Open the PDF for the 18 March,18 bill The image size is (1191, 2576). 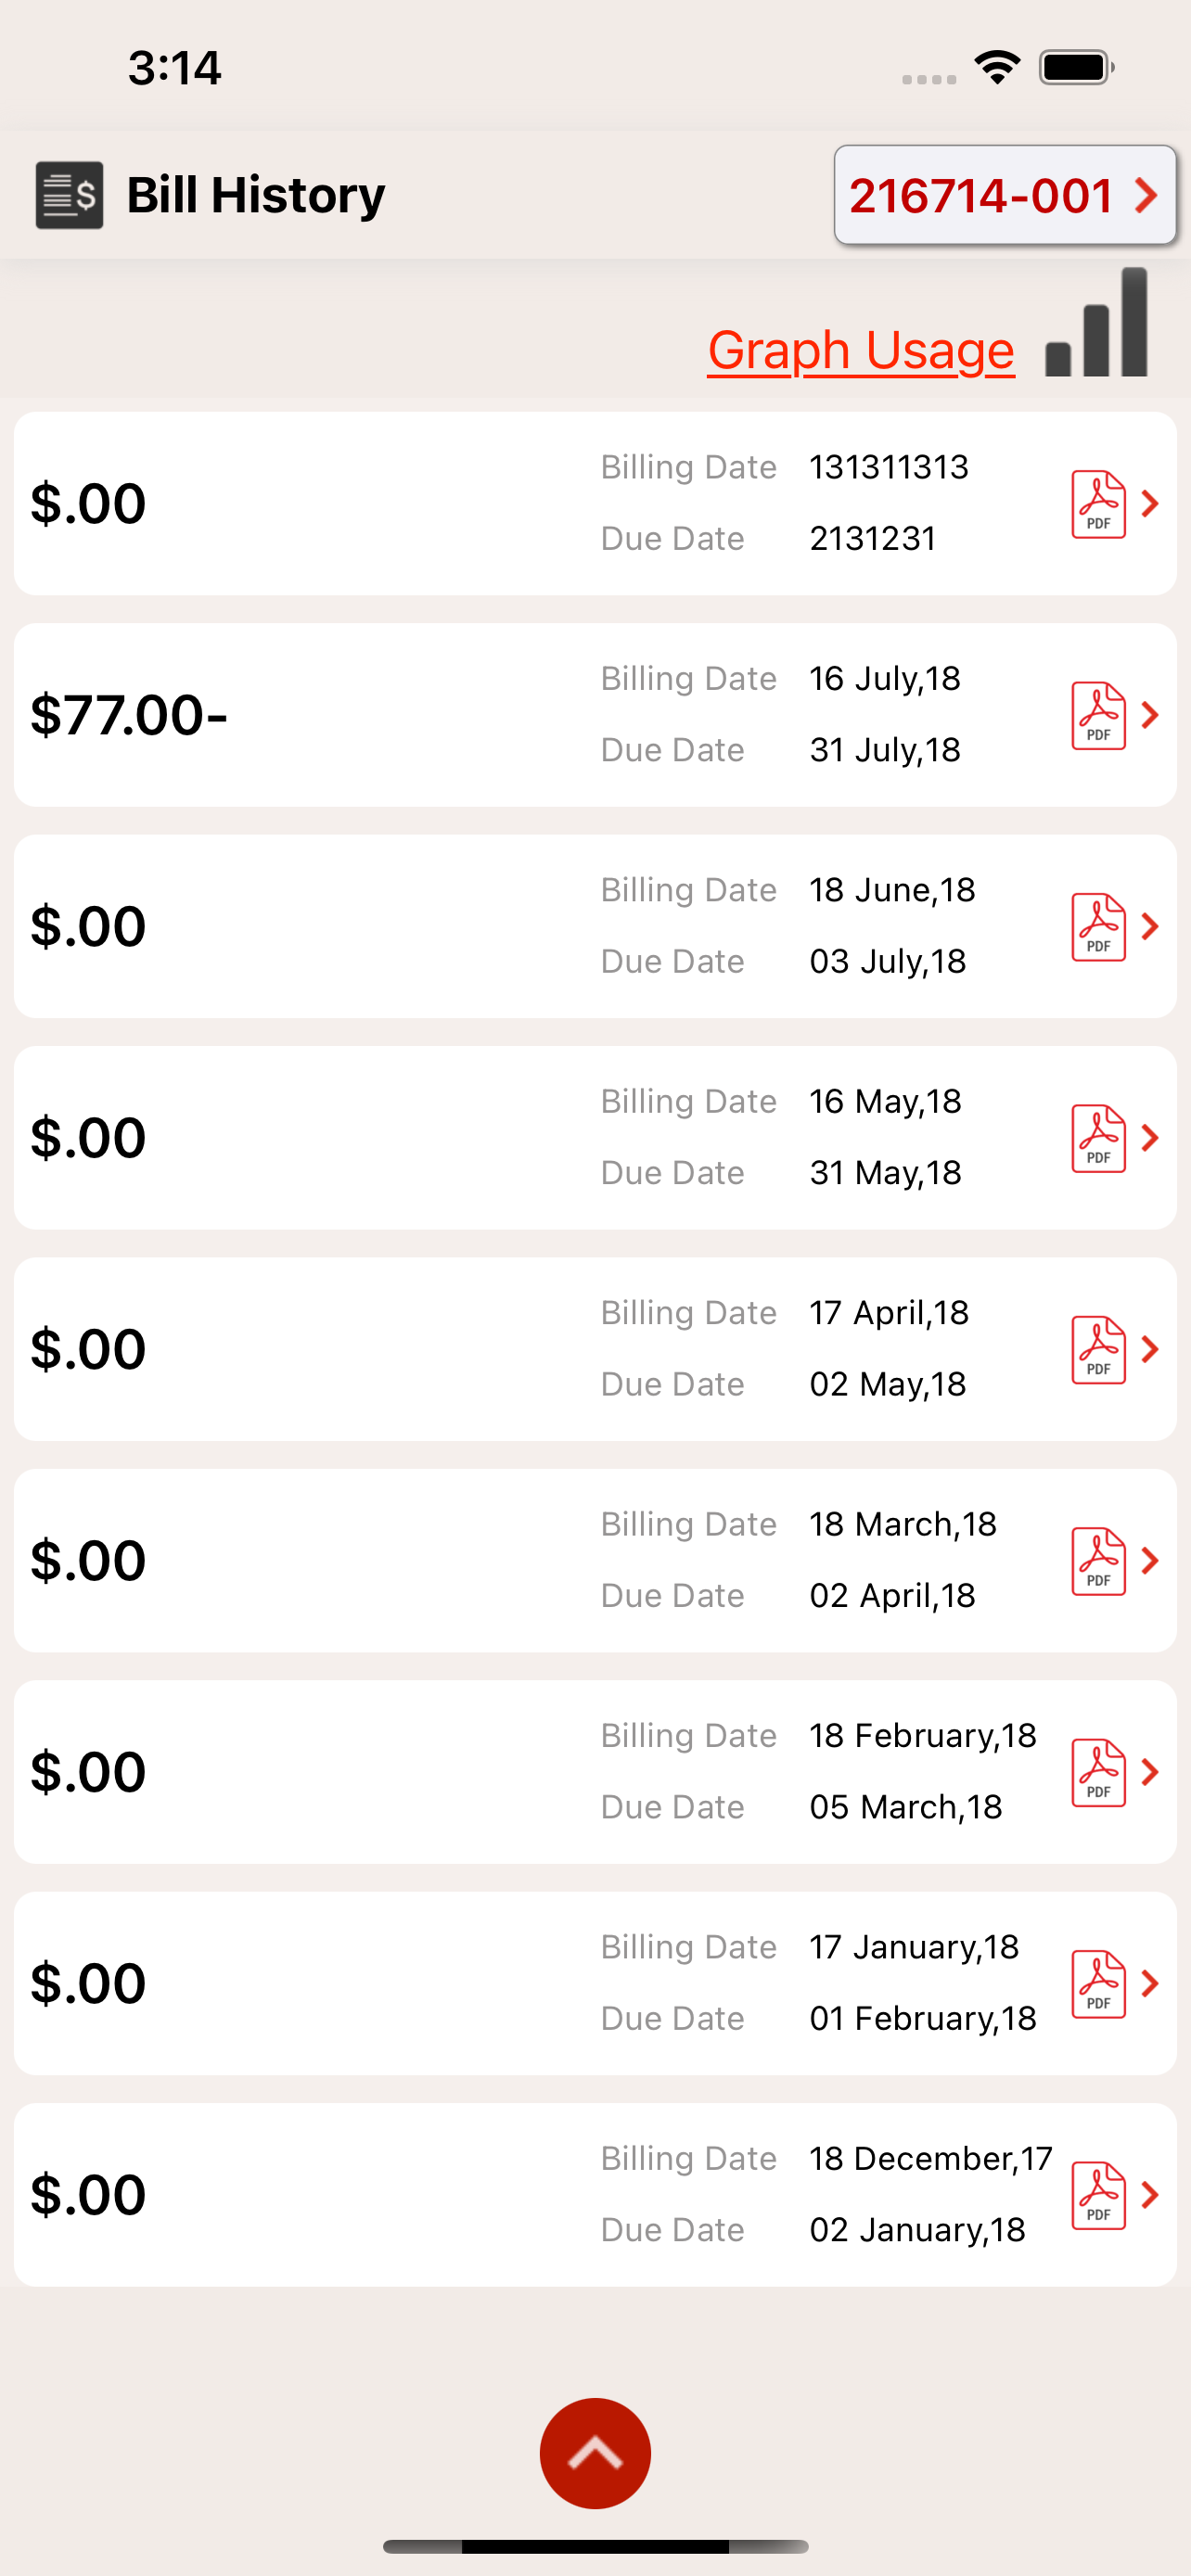tap(1098, 1562)
